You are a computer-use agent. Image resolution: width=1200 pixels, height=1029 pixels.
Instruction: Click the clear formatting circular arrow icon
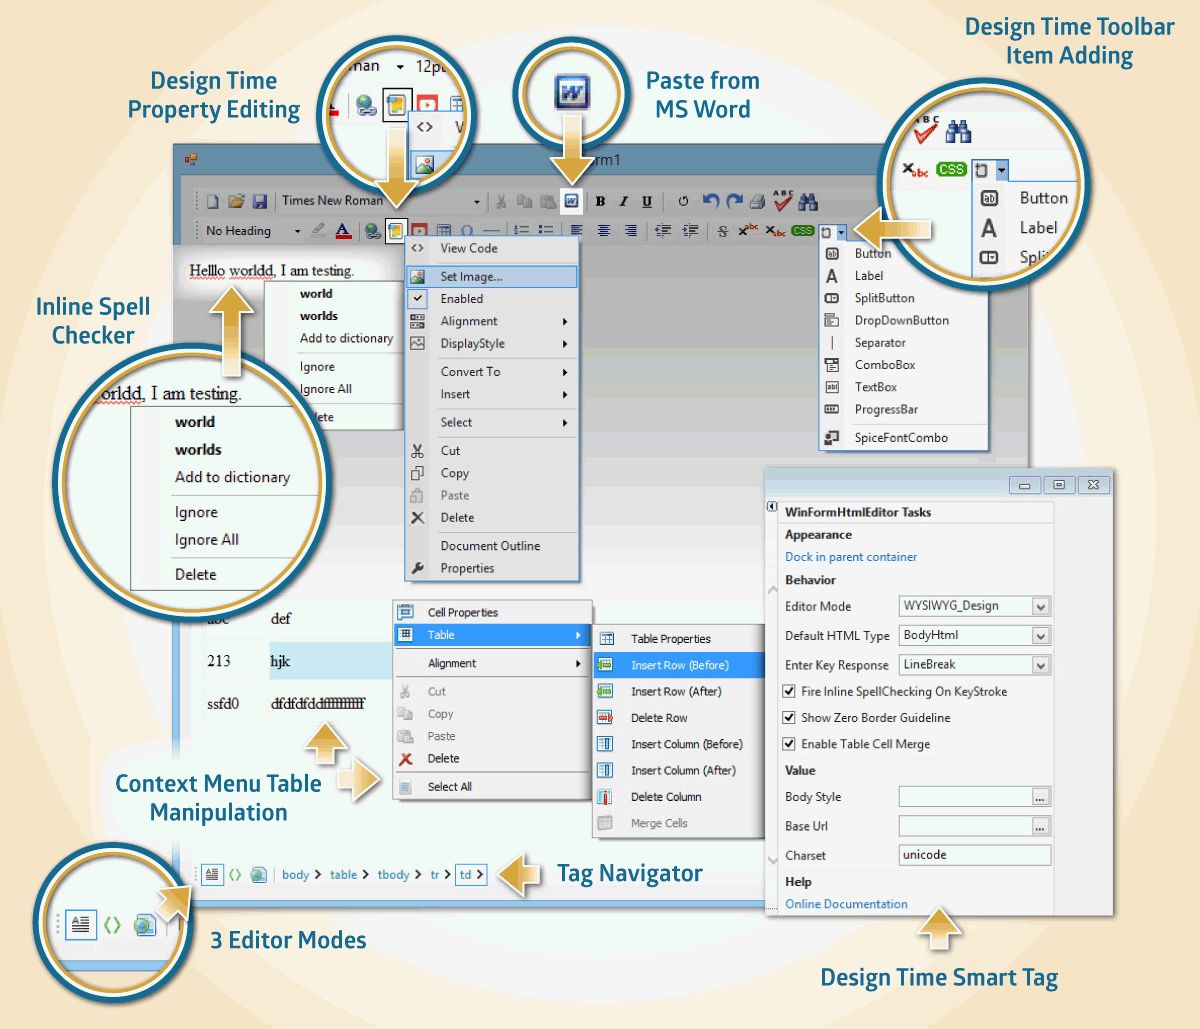click(x=683, y=201)
